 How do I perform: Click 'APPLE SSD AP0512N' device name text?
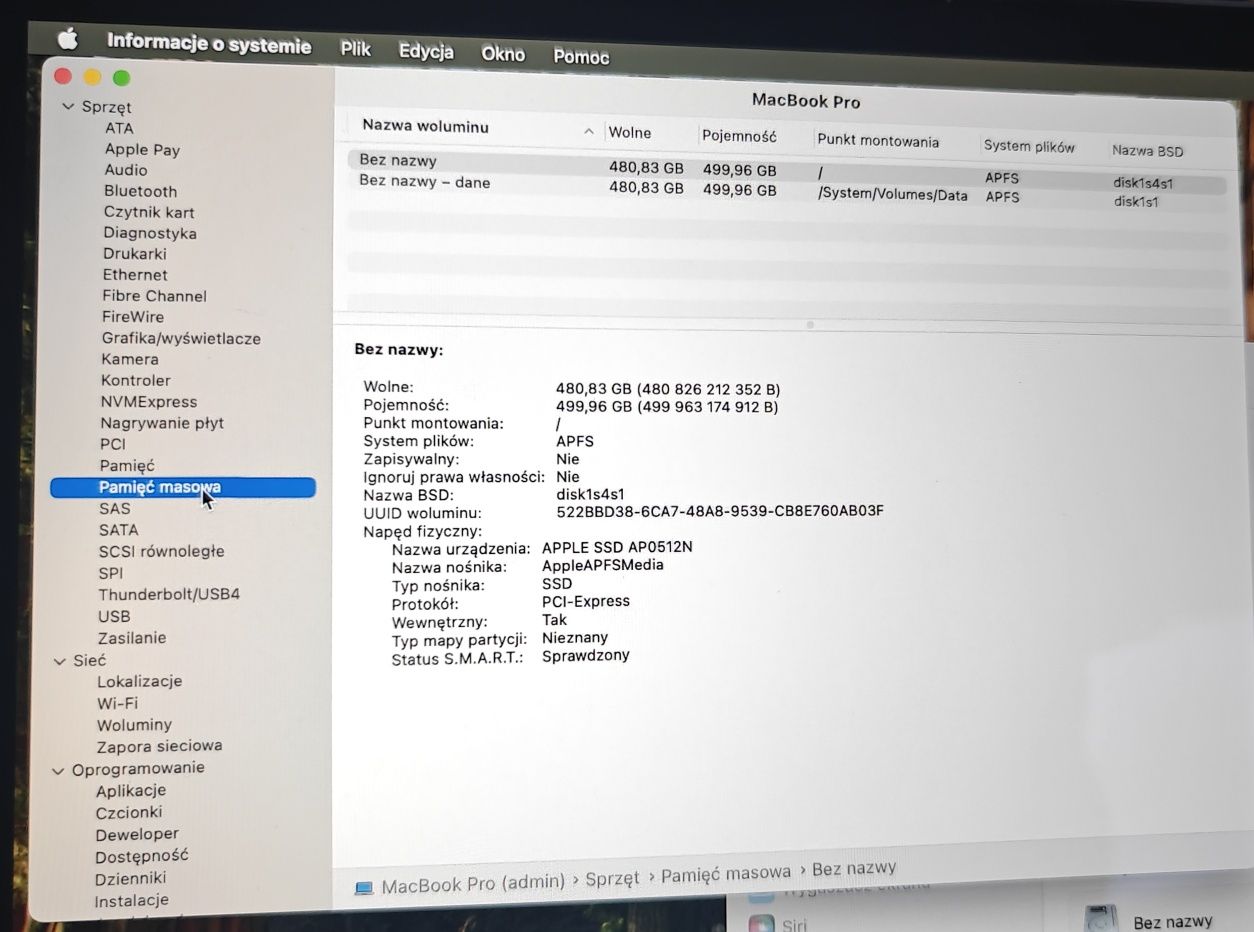(617, 547)
